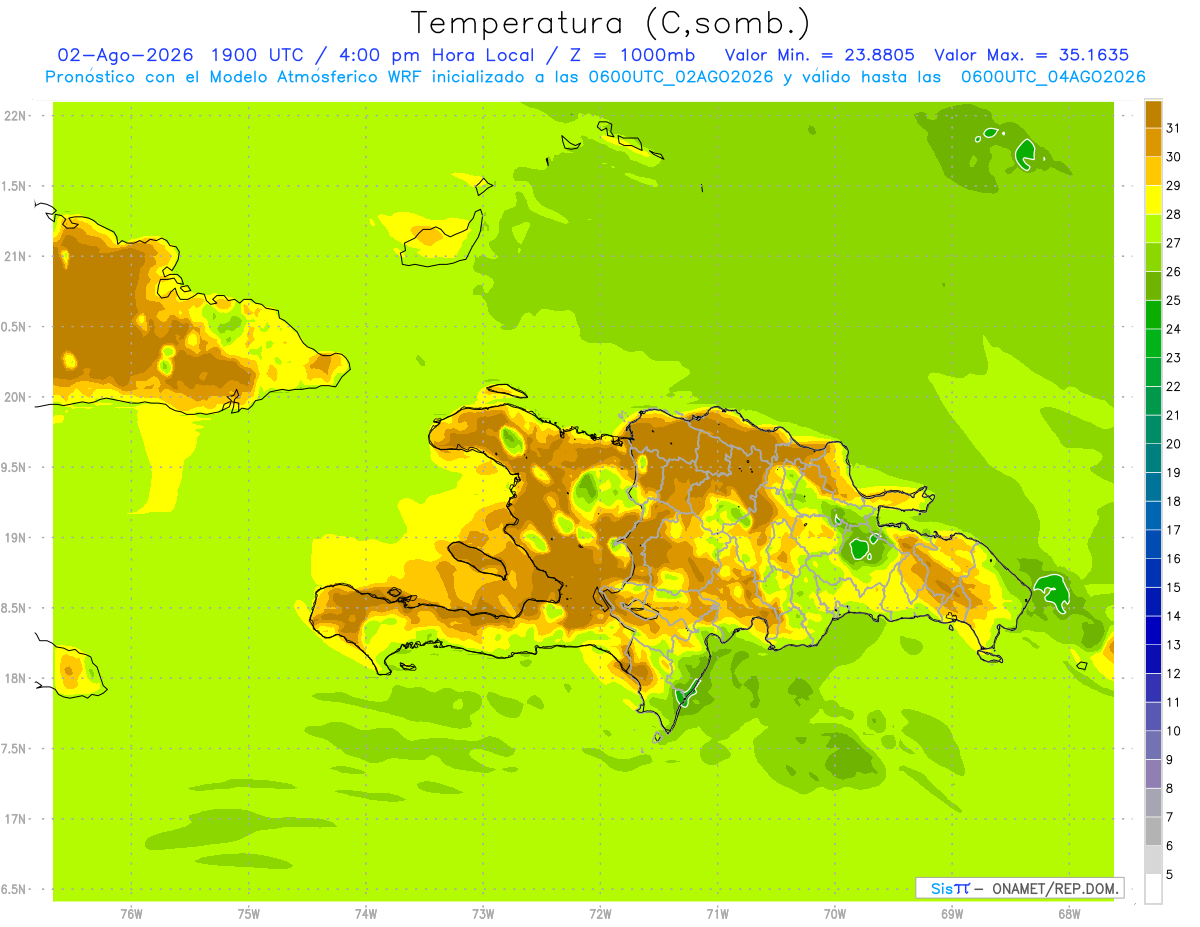The image size is (1200, 927).
Task: Click the '69W' longitude axis label
Action: [x=952, y=914]
